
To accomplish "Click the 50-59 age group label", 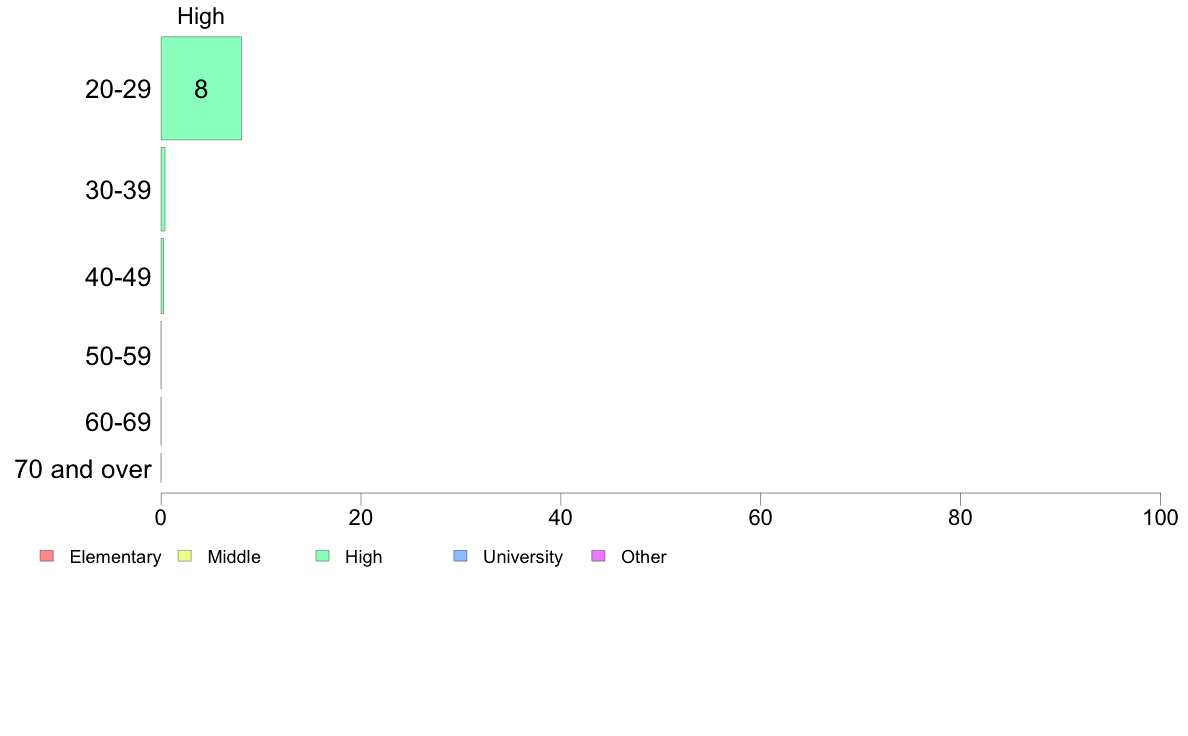I will tap(118, 356).
